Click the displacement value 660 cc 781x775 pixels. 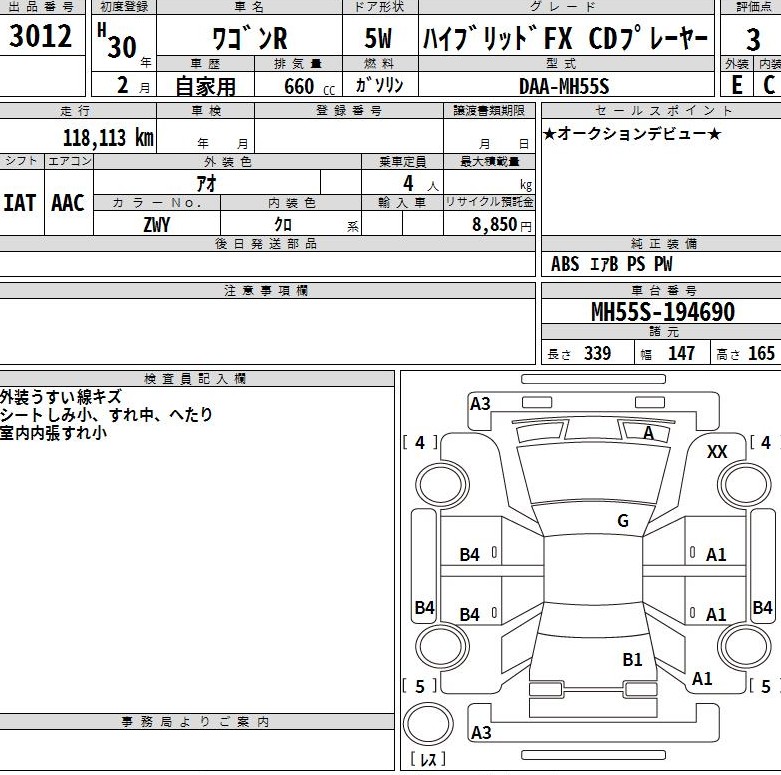pos(309,86)
